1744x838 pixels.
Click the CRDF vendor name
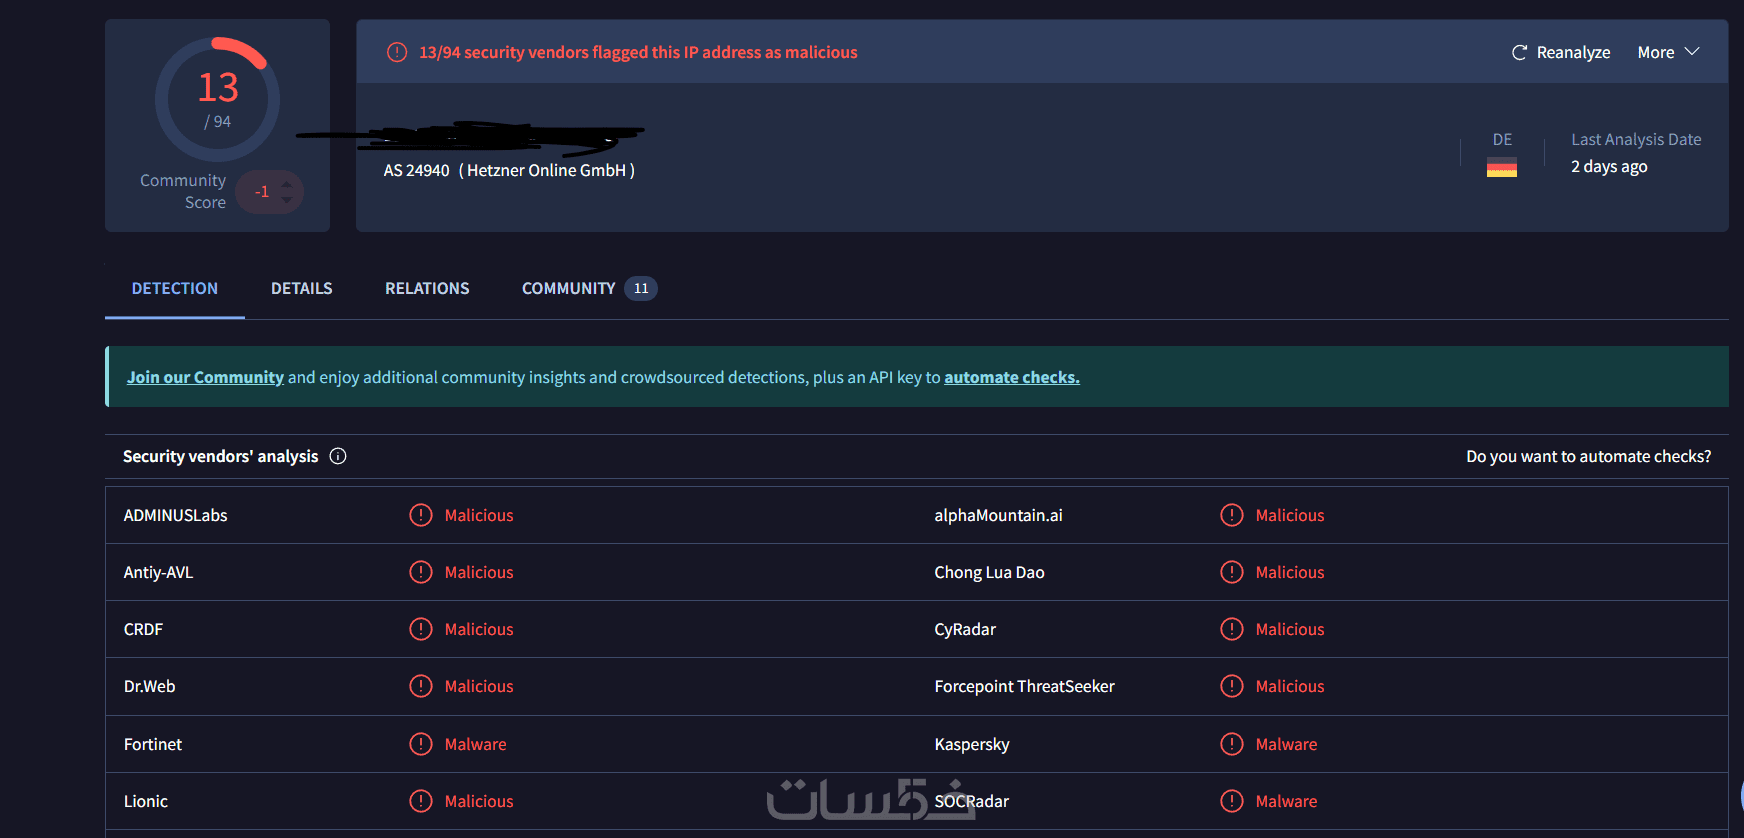click(143, 629)
